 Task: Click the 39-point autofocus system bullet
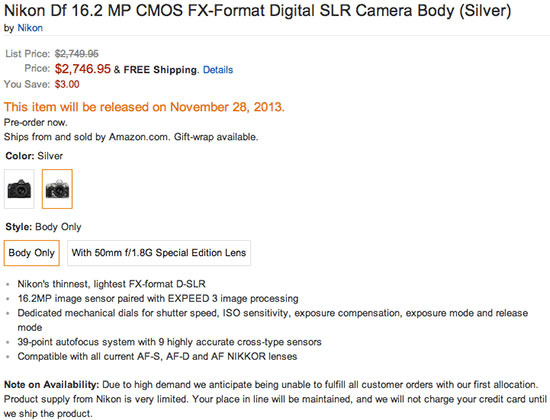point(169,342)
